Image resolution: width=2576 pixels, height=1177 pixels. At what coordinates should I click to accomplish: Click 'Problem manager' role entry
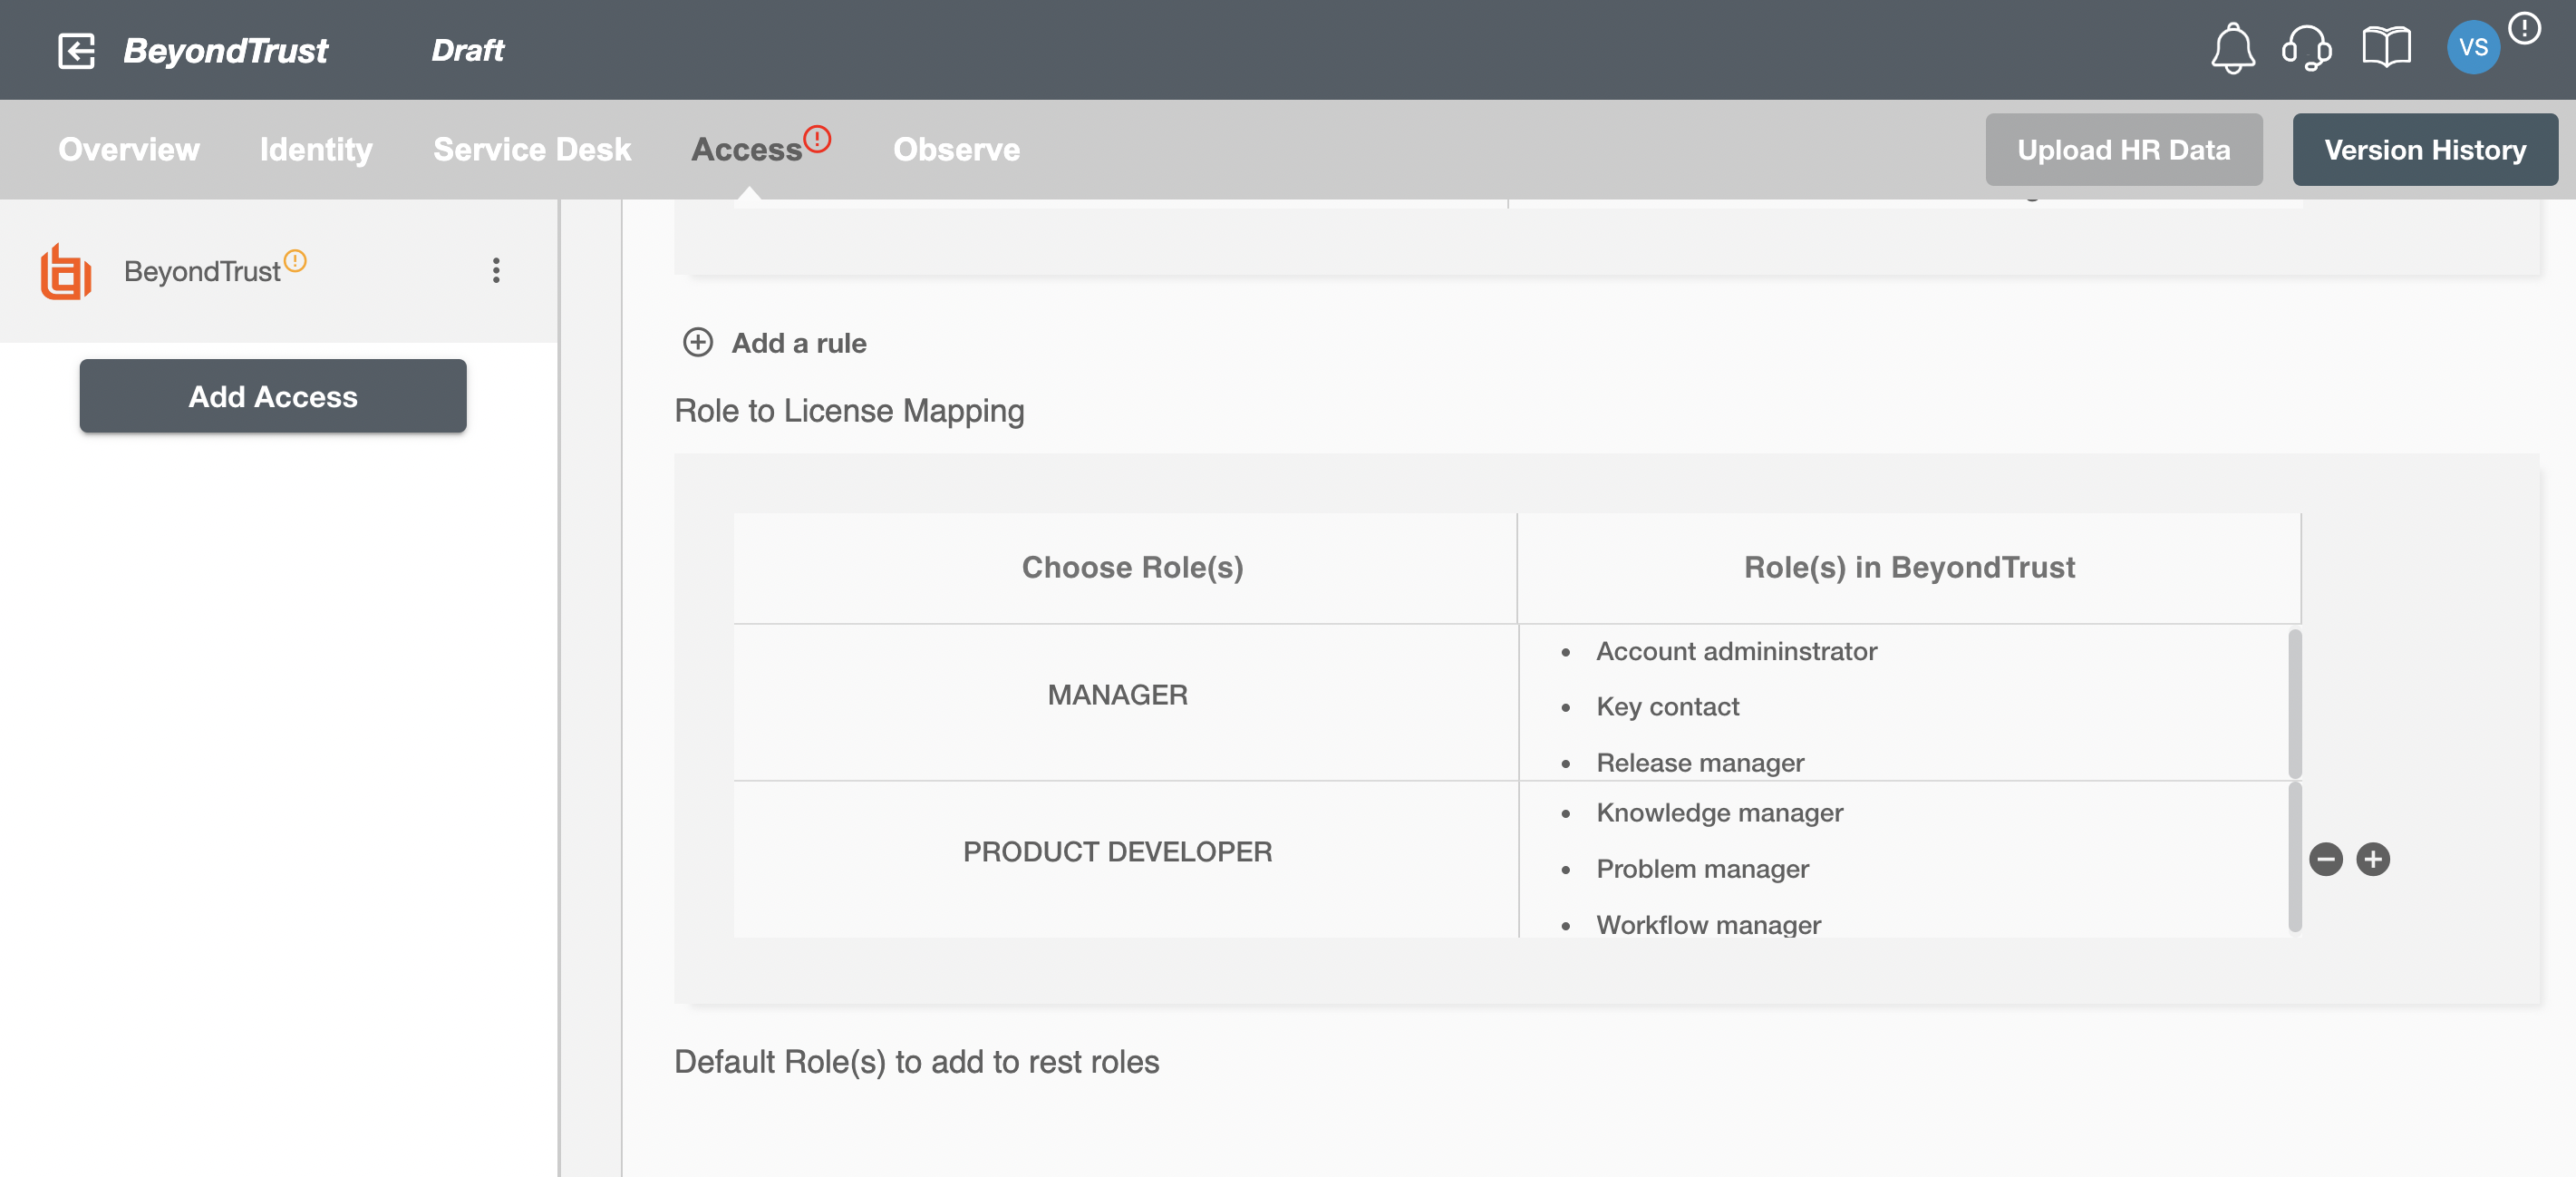[x=1702, y=868]
